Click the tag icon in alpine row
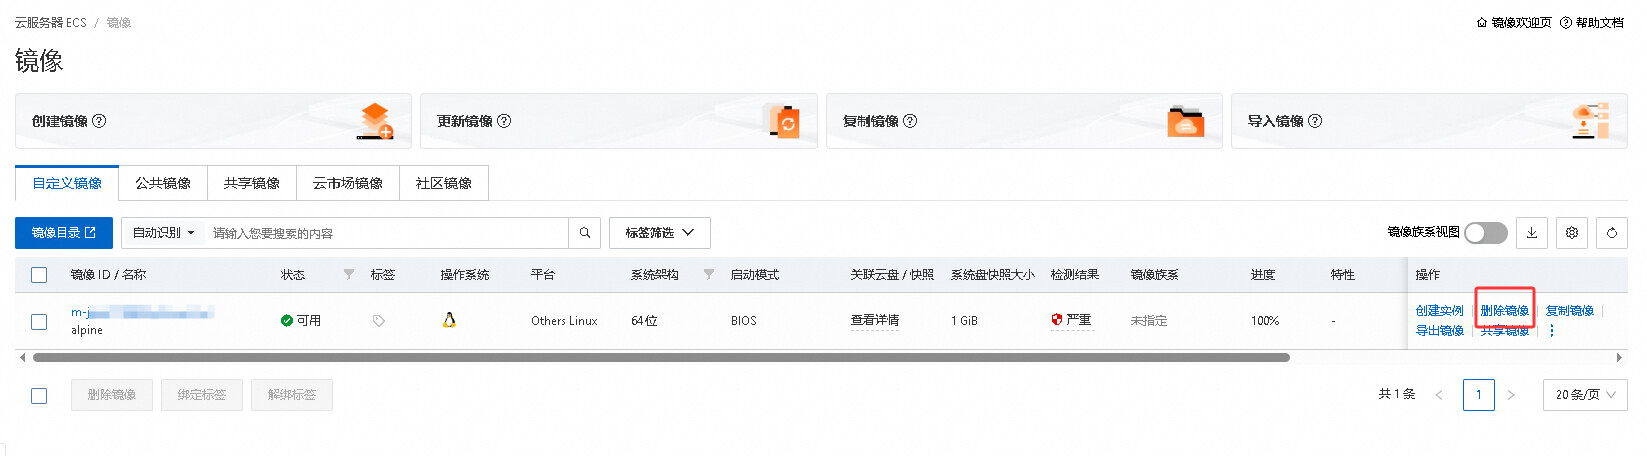Screen dimensions: 1647x456 click(379, 321)
